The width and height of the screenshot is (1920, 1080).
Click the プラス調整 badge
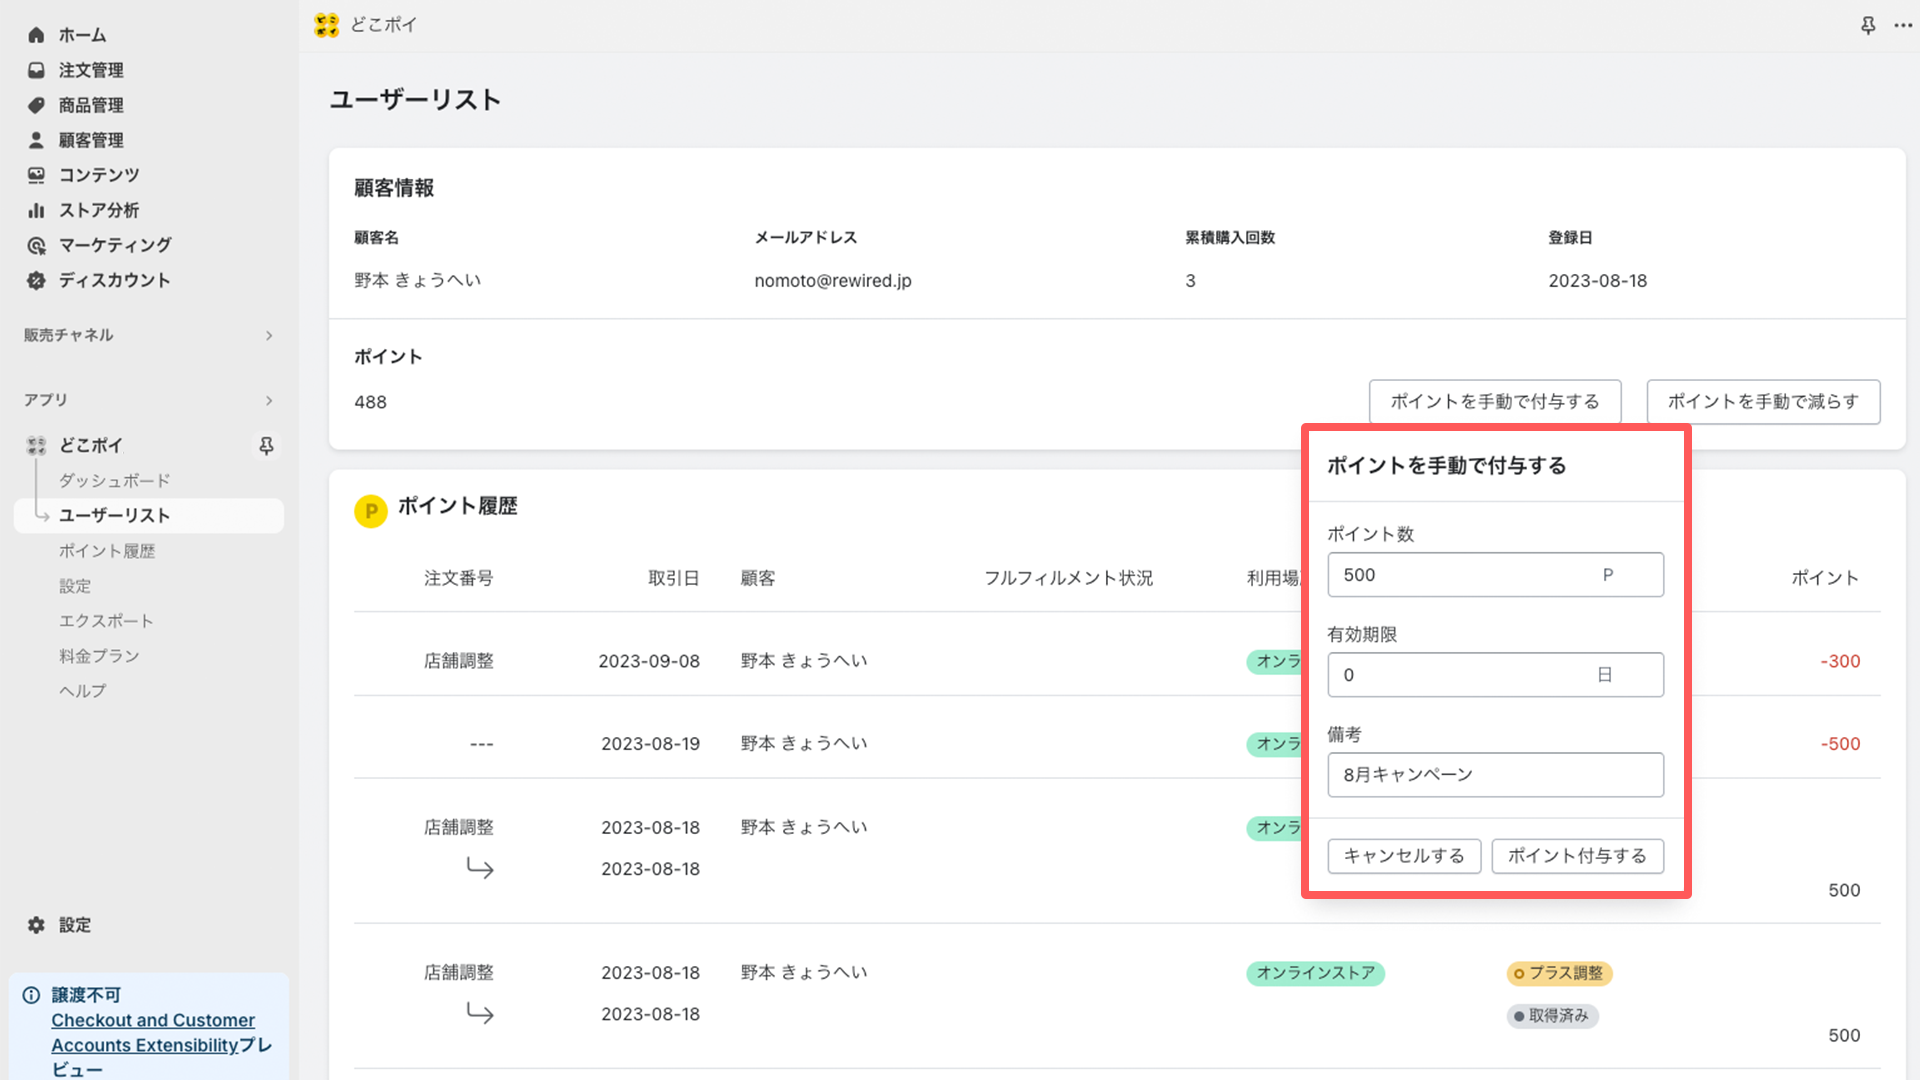tap(1559, 973)
